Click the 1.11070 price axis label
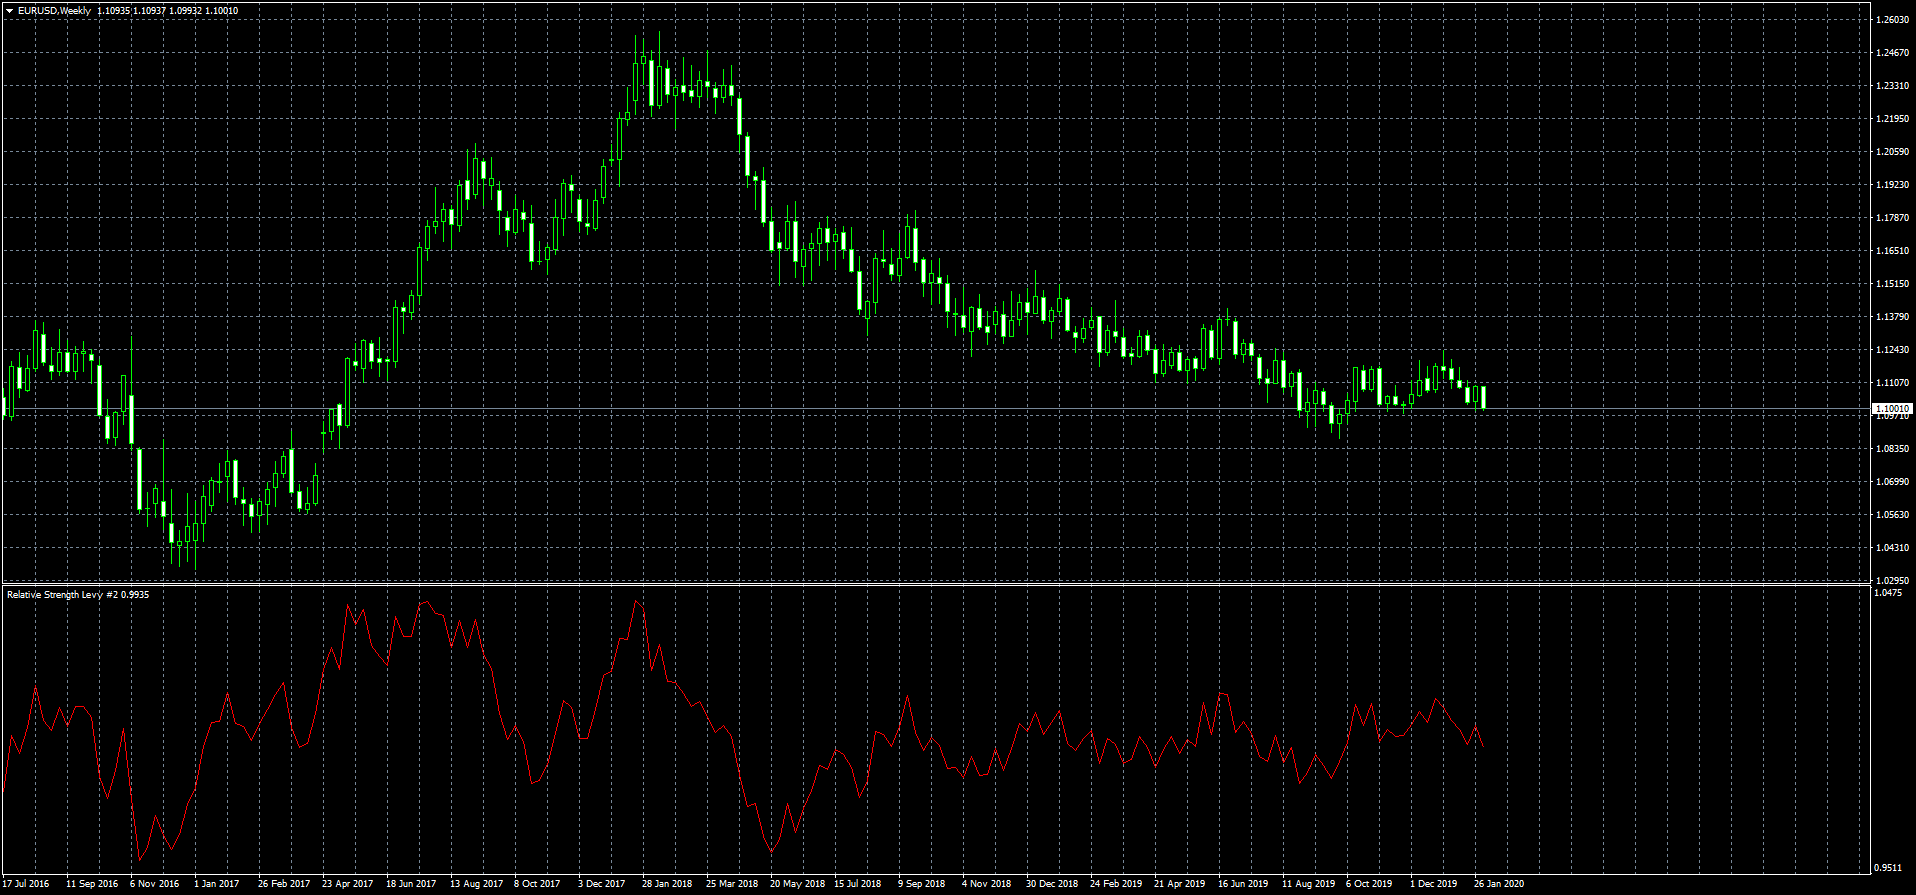The width and height of the screenshot is (1916, 895). 1893,383
